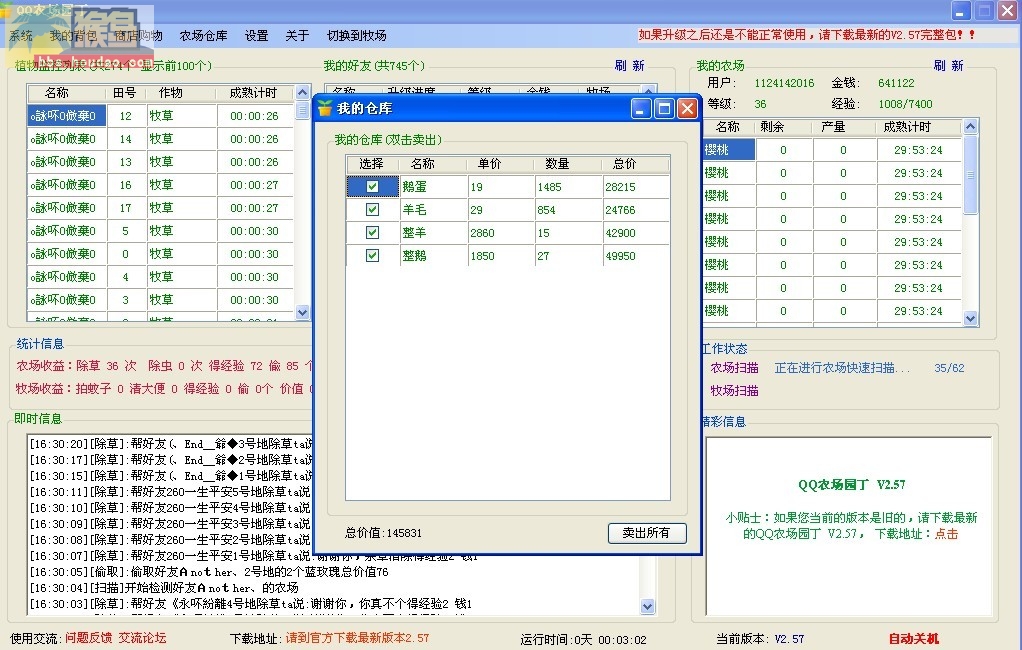The height and width of the screenshot is (650, 1022).
Task: Click the 点击 download link in 精彩信息
Action: 946,534
